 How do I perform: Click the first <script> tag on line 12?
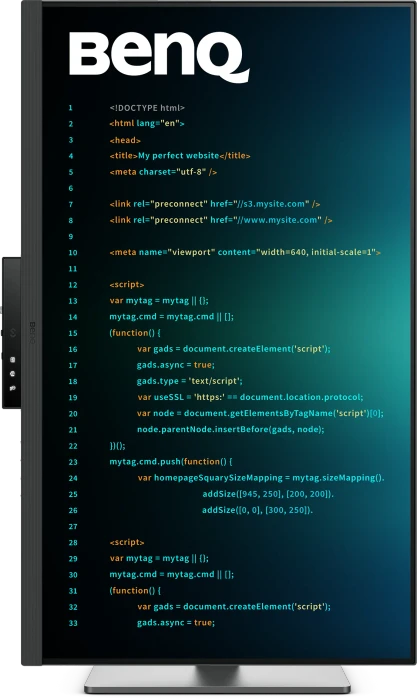(127, 285)
